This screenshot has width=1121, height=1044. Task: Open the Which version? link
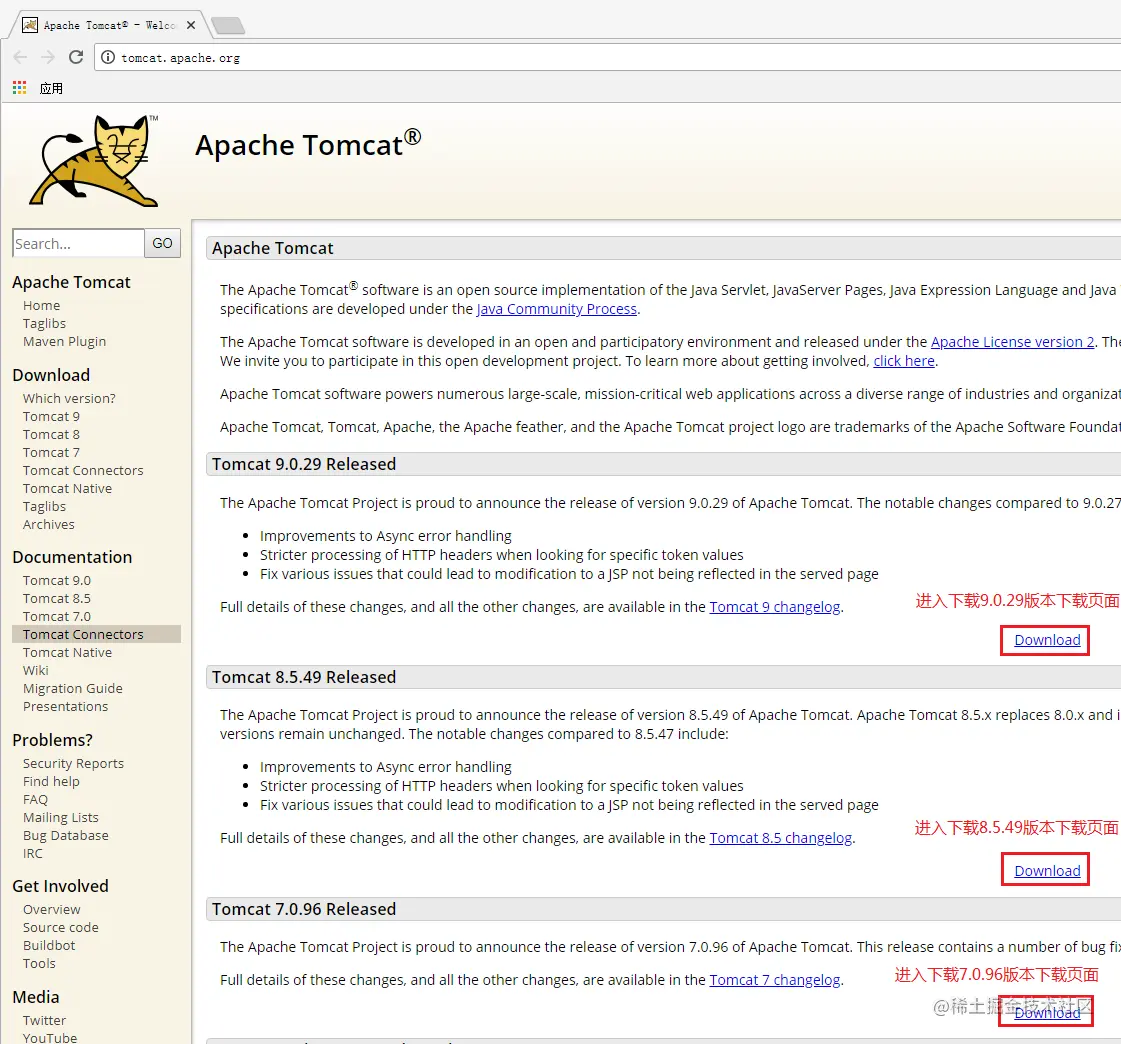[69, 398]
